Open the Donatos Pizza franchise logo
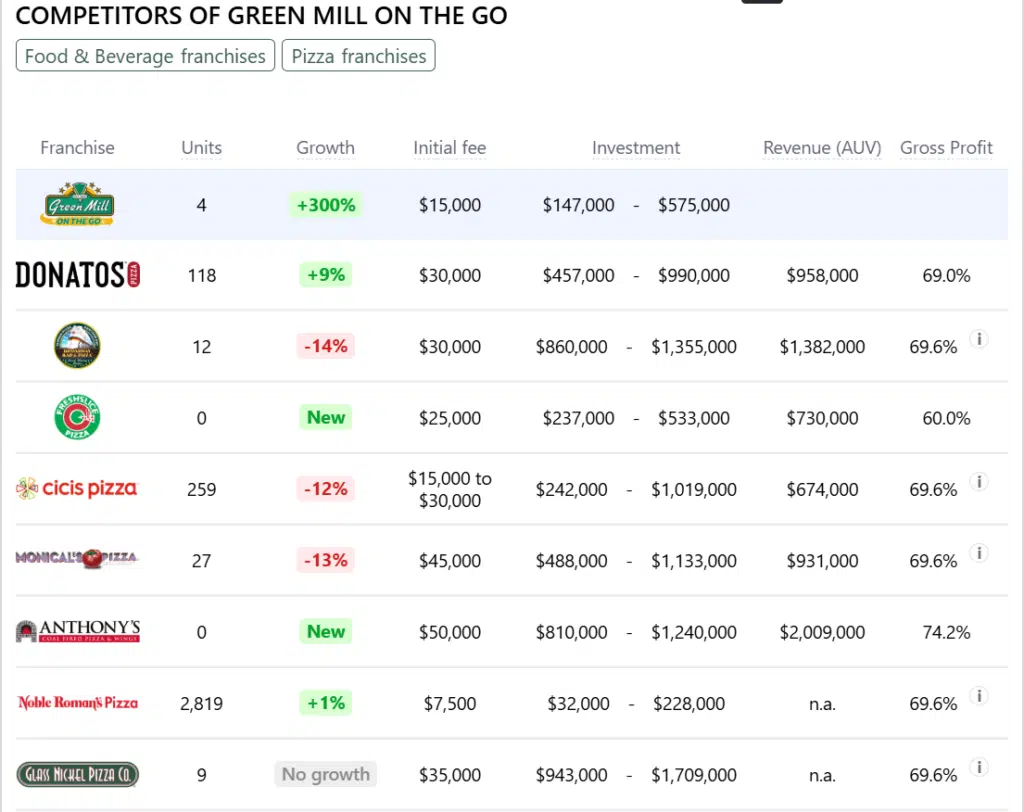1024x812 pixels. pos(77,275)
